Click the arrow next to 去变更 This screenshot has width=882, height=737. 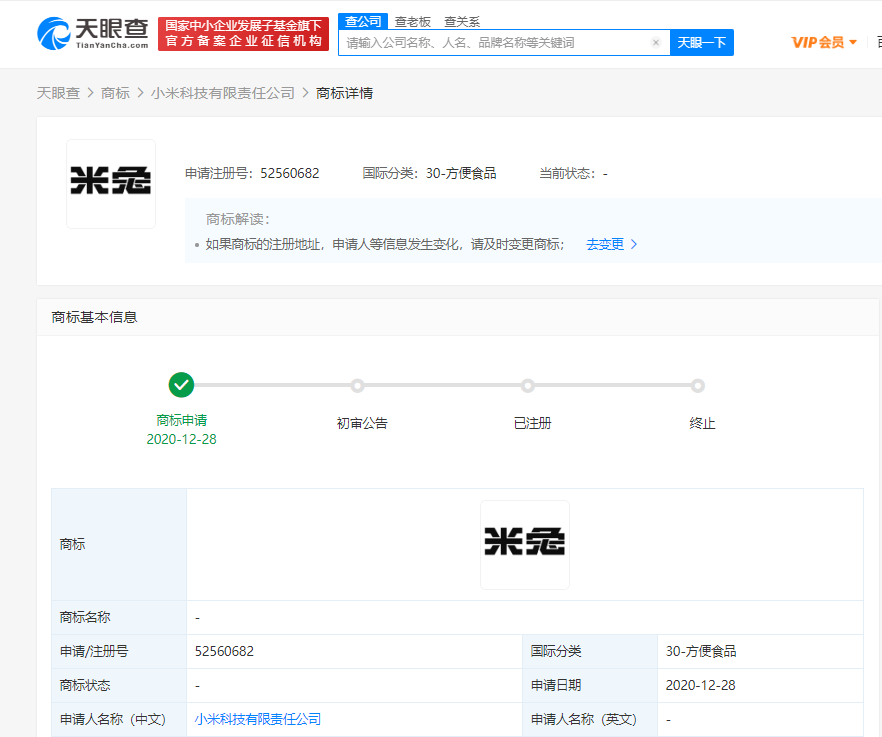(634, 244)
